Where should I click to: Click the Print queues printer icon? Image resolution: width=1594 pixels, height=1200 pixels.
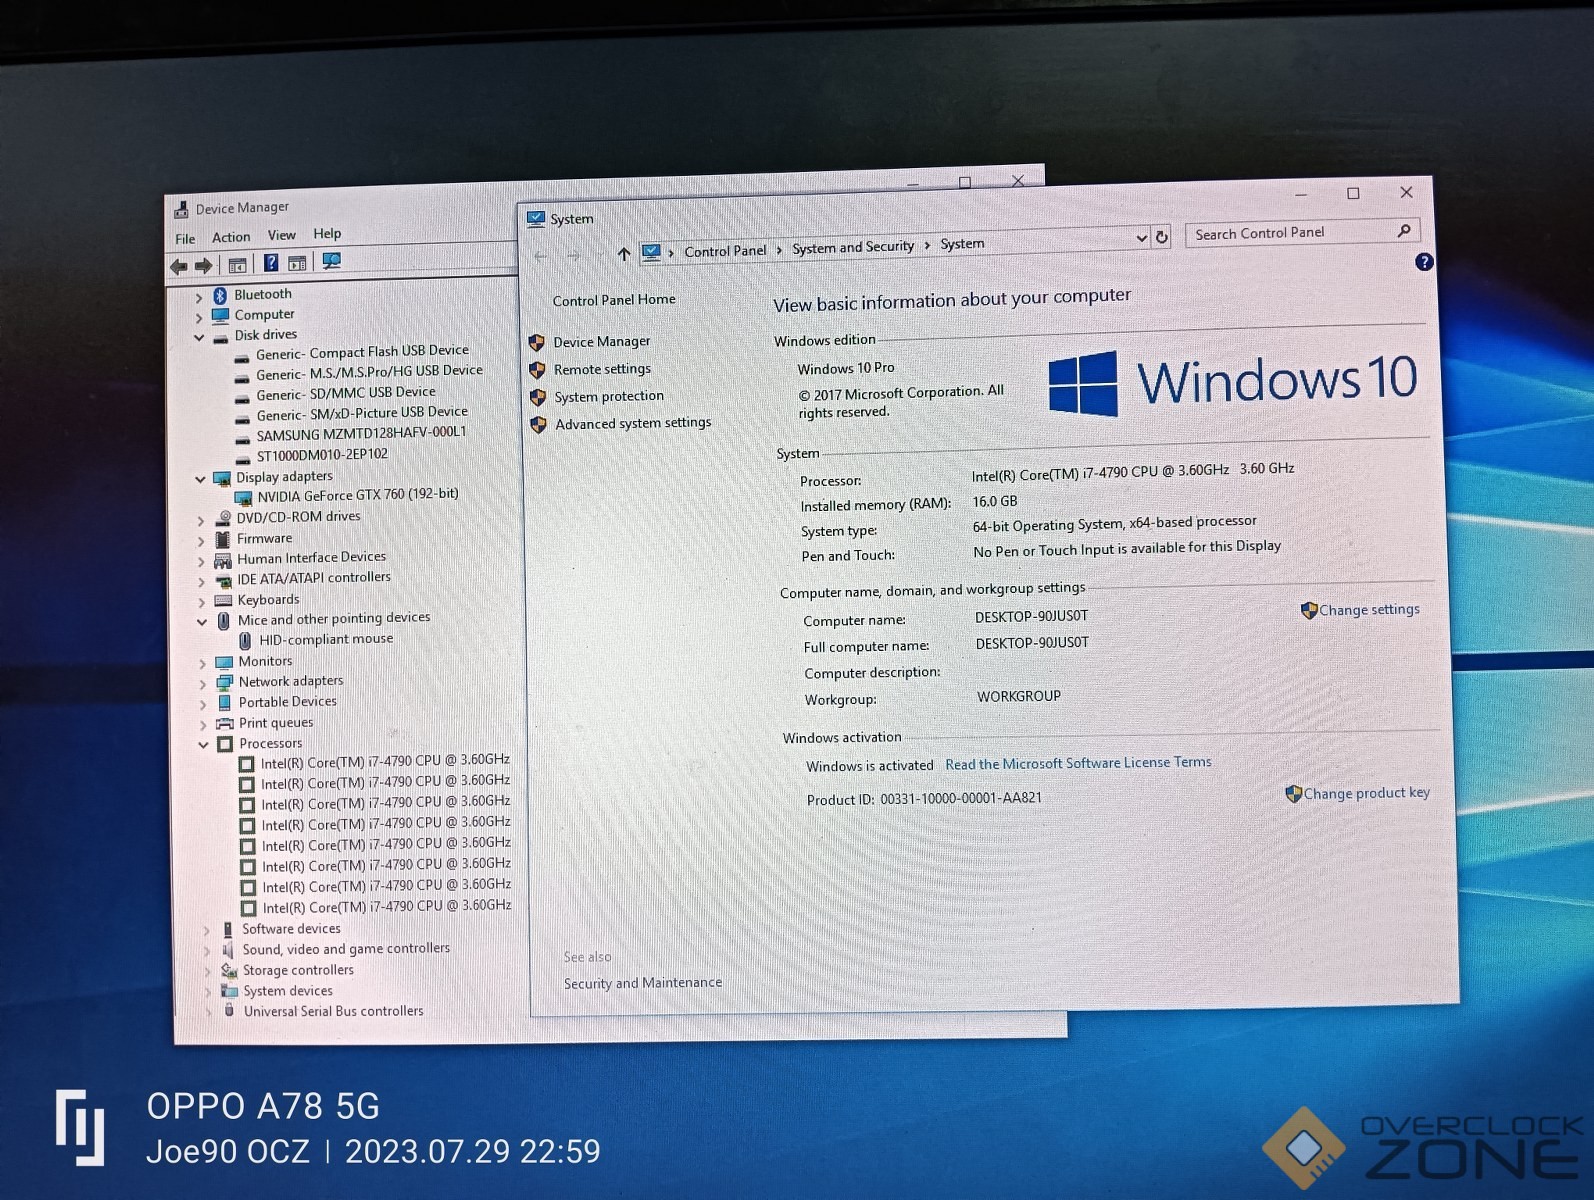point(225,724)
